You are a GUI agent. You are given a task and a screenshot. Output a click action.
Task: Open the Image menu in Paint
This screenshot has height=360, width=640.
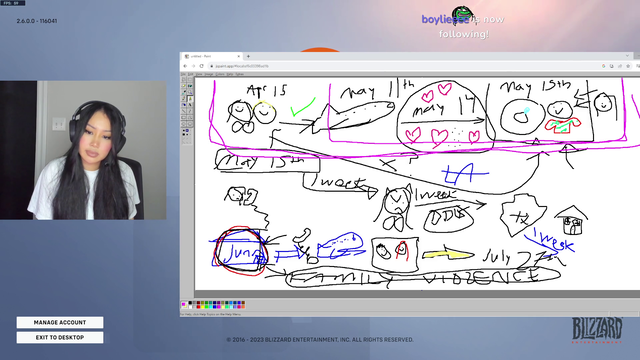click(x=209, y=74)
